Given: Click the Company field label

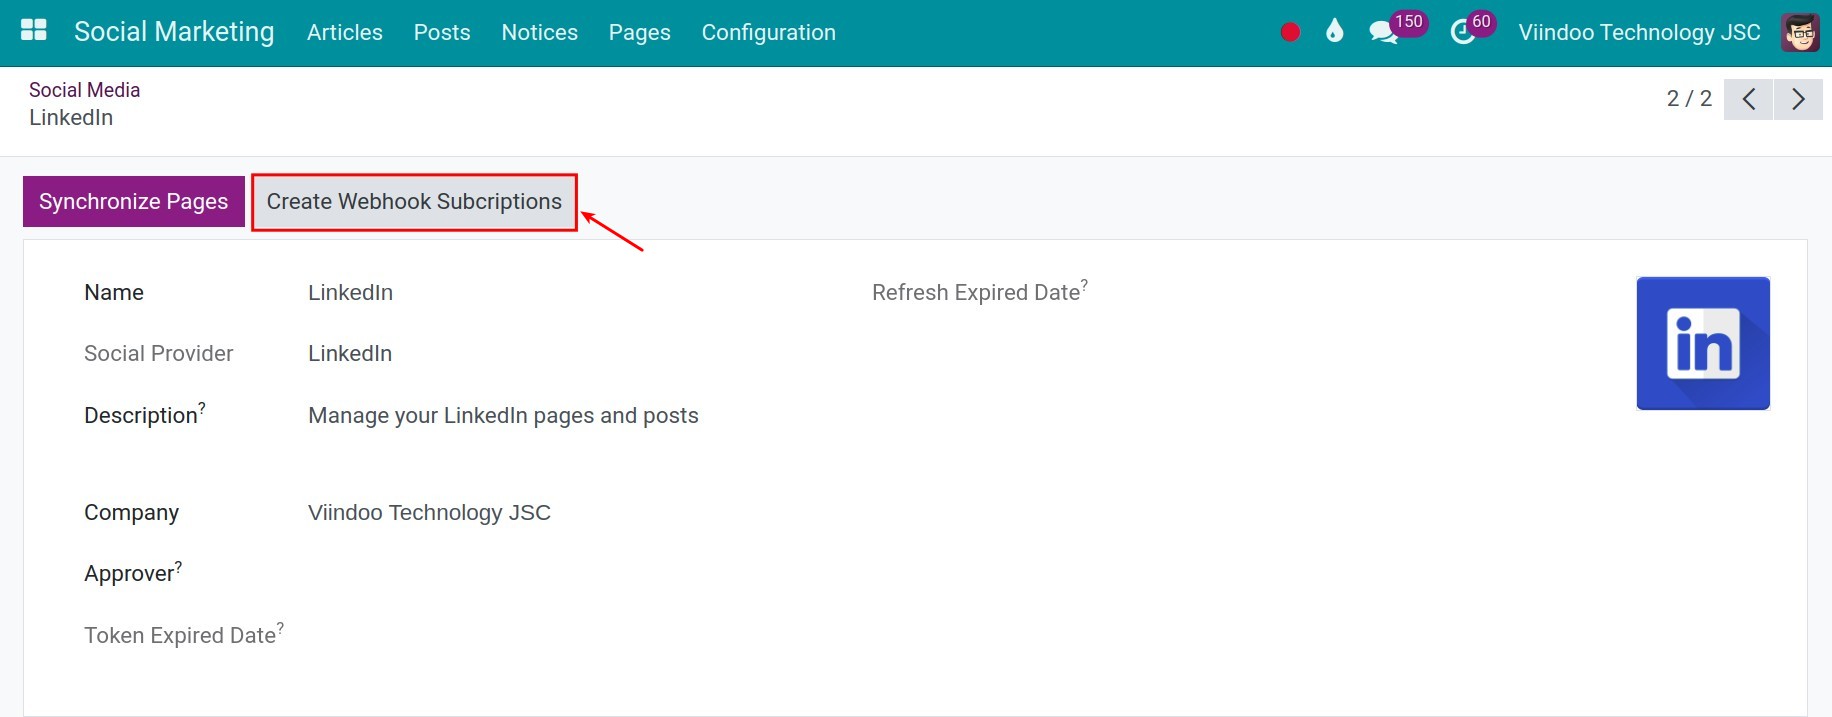Looking at the screenshot, I should (x=131, y=512).
